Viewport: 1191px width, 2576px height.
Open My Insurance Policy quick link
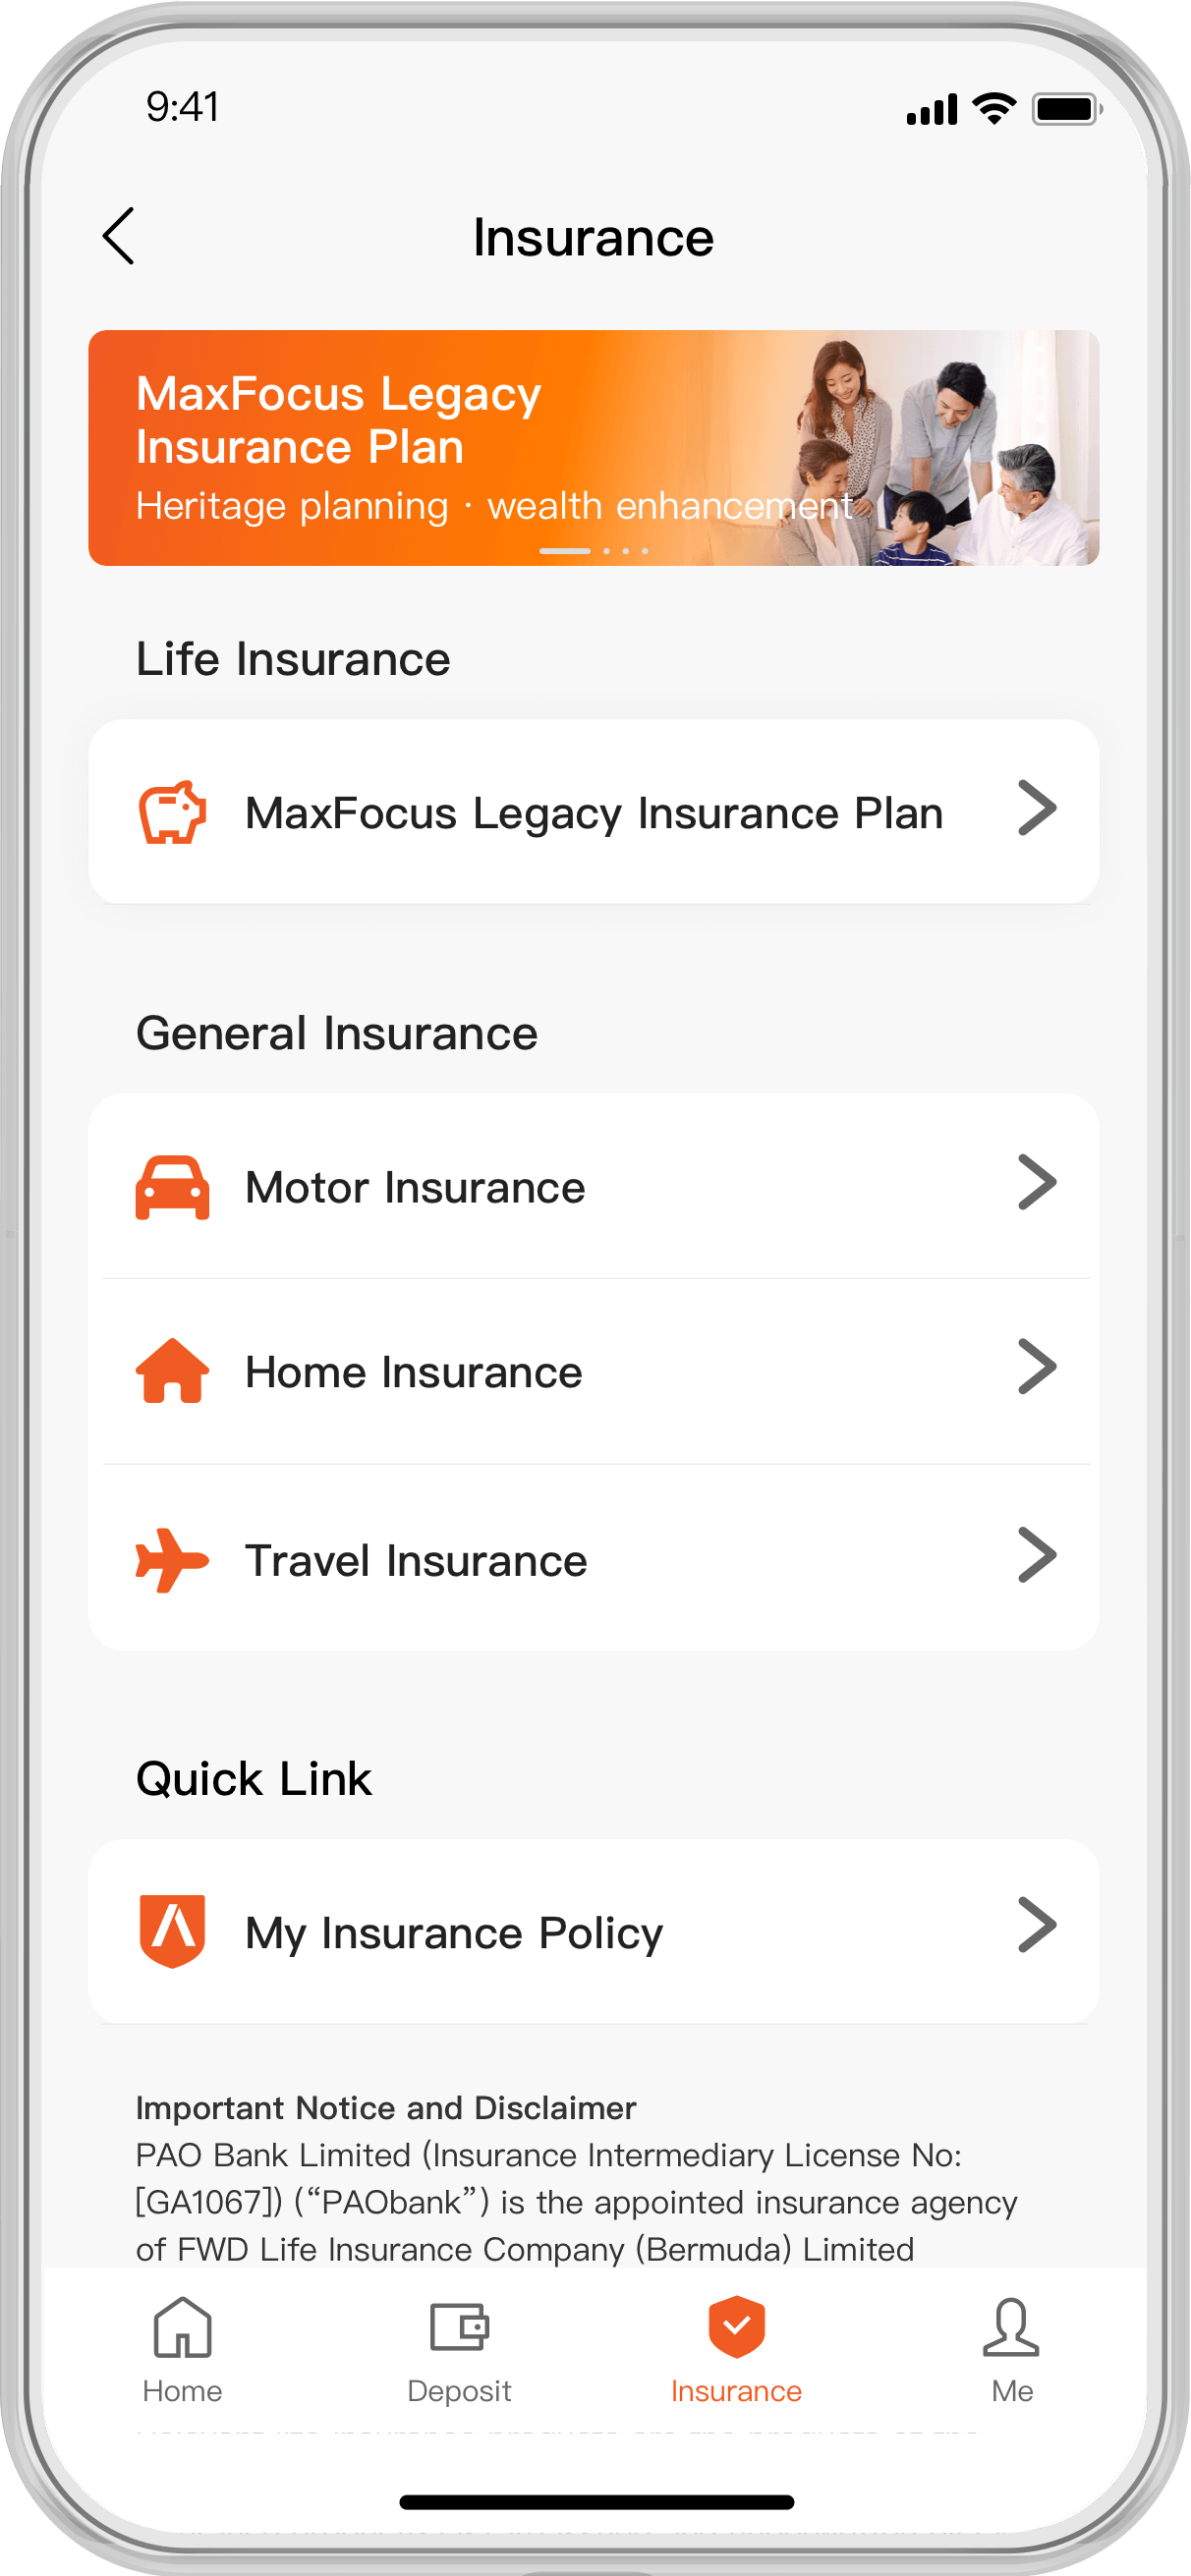pos(454,1933)
